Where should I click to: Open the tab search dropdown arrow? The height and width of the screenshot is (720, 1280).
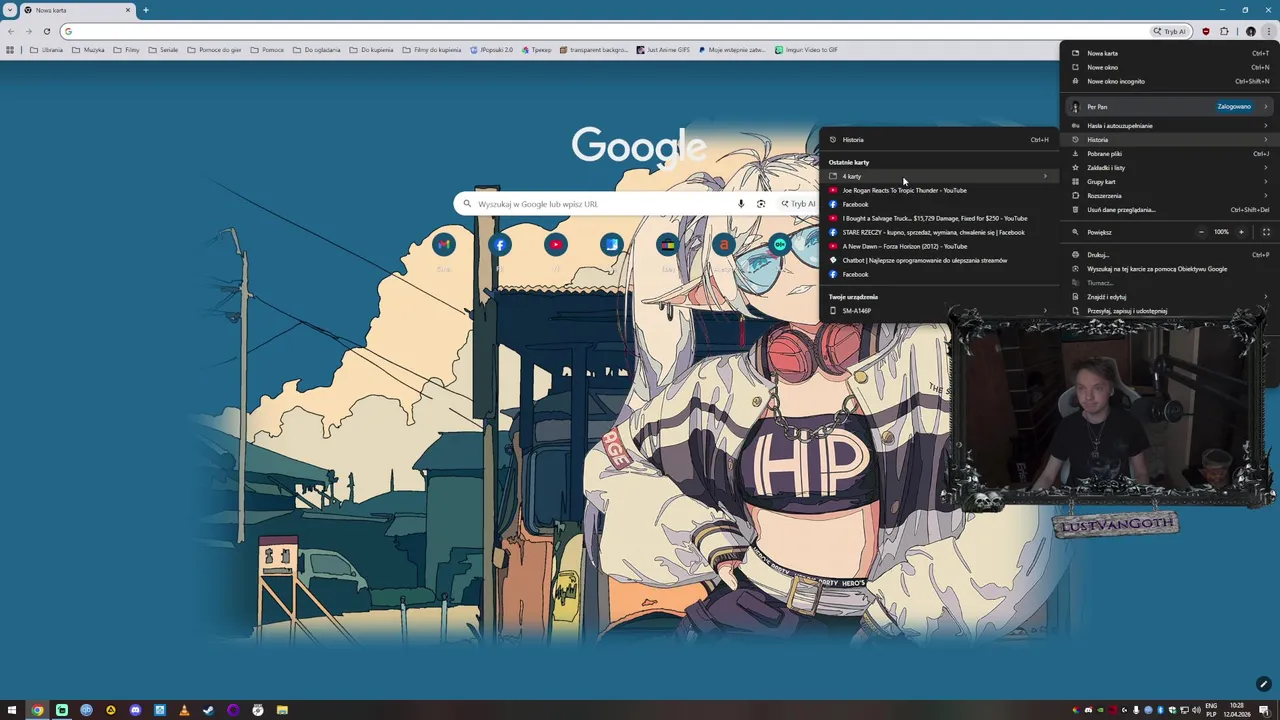pyautogui.click(x=10, y=10)
